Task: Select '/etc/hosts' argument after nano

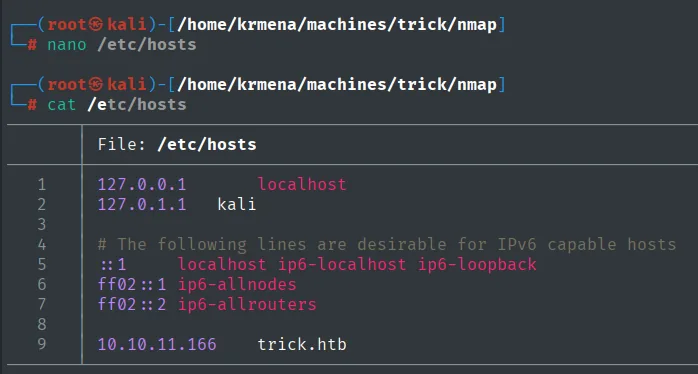Action: (x=147, y=45)
